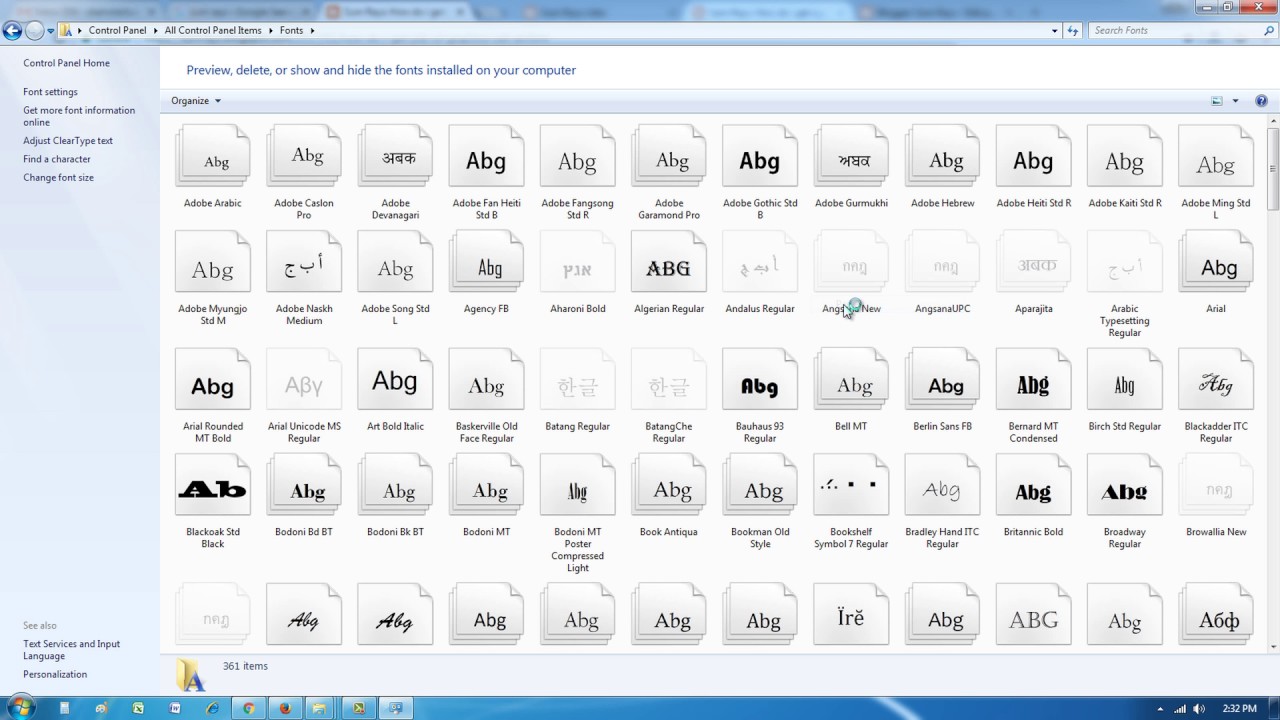Select Adobe Devanagari font icon

[x=395, y=157]
